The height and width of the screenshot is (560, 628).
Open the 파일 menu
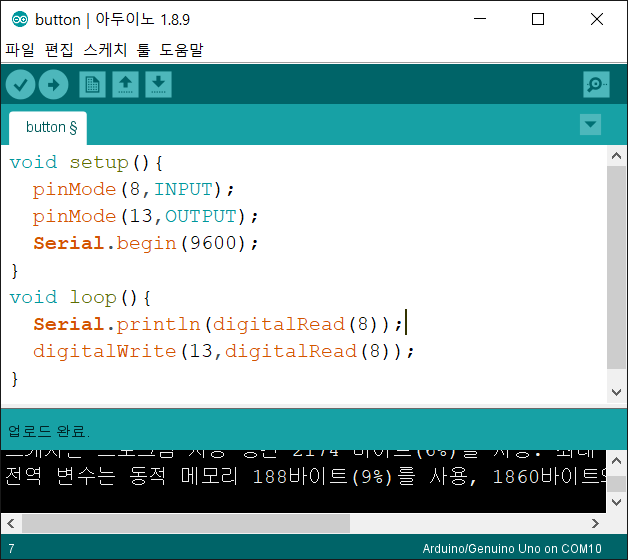point(20,50)
